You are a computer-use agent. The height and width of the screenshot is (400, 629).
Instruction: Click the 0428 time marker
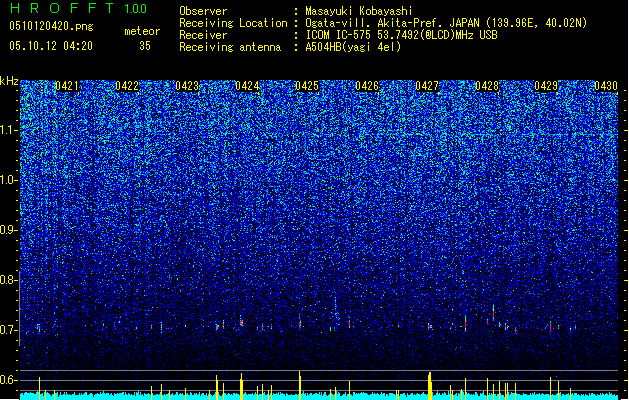click(487, 86)
